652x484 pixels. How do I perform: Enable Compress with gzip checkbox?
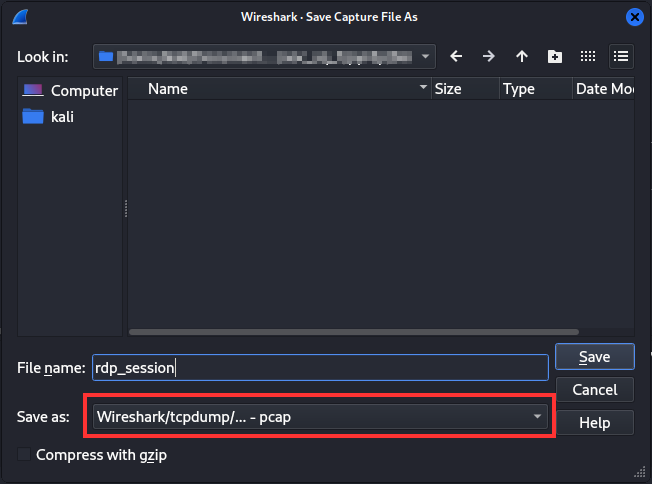[24, 454]
